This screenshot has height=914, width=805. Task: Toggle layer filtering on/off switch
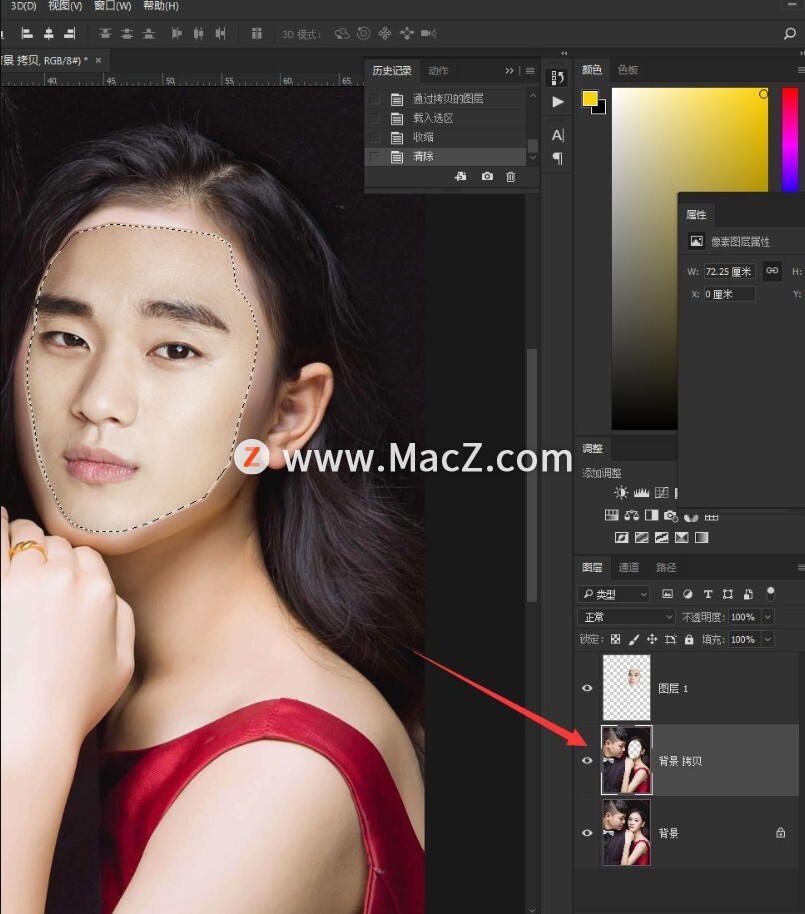771,594
